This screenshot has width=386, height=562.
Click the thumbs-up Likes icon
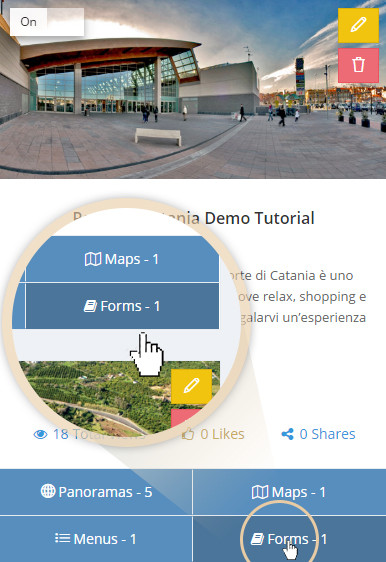188,434
